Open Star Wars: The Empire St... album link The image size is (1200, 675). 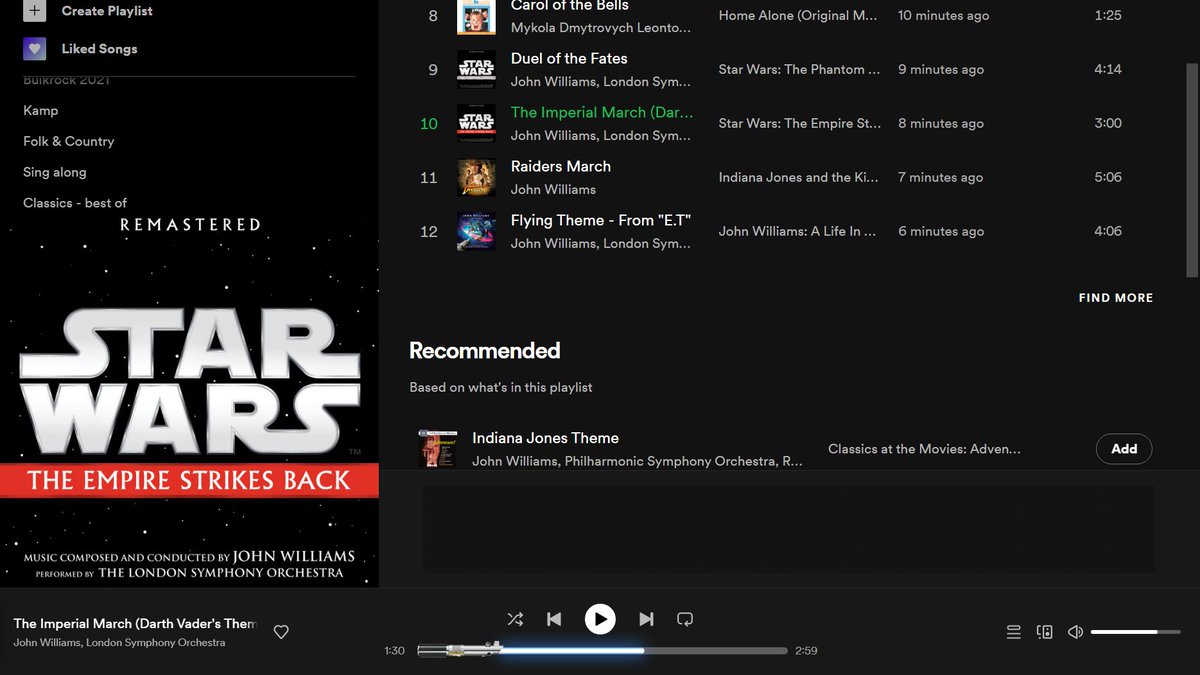pos(800,124)
